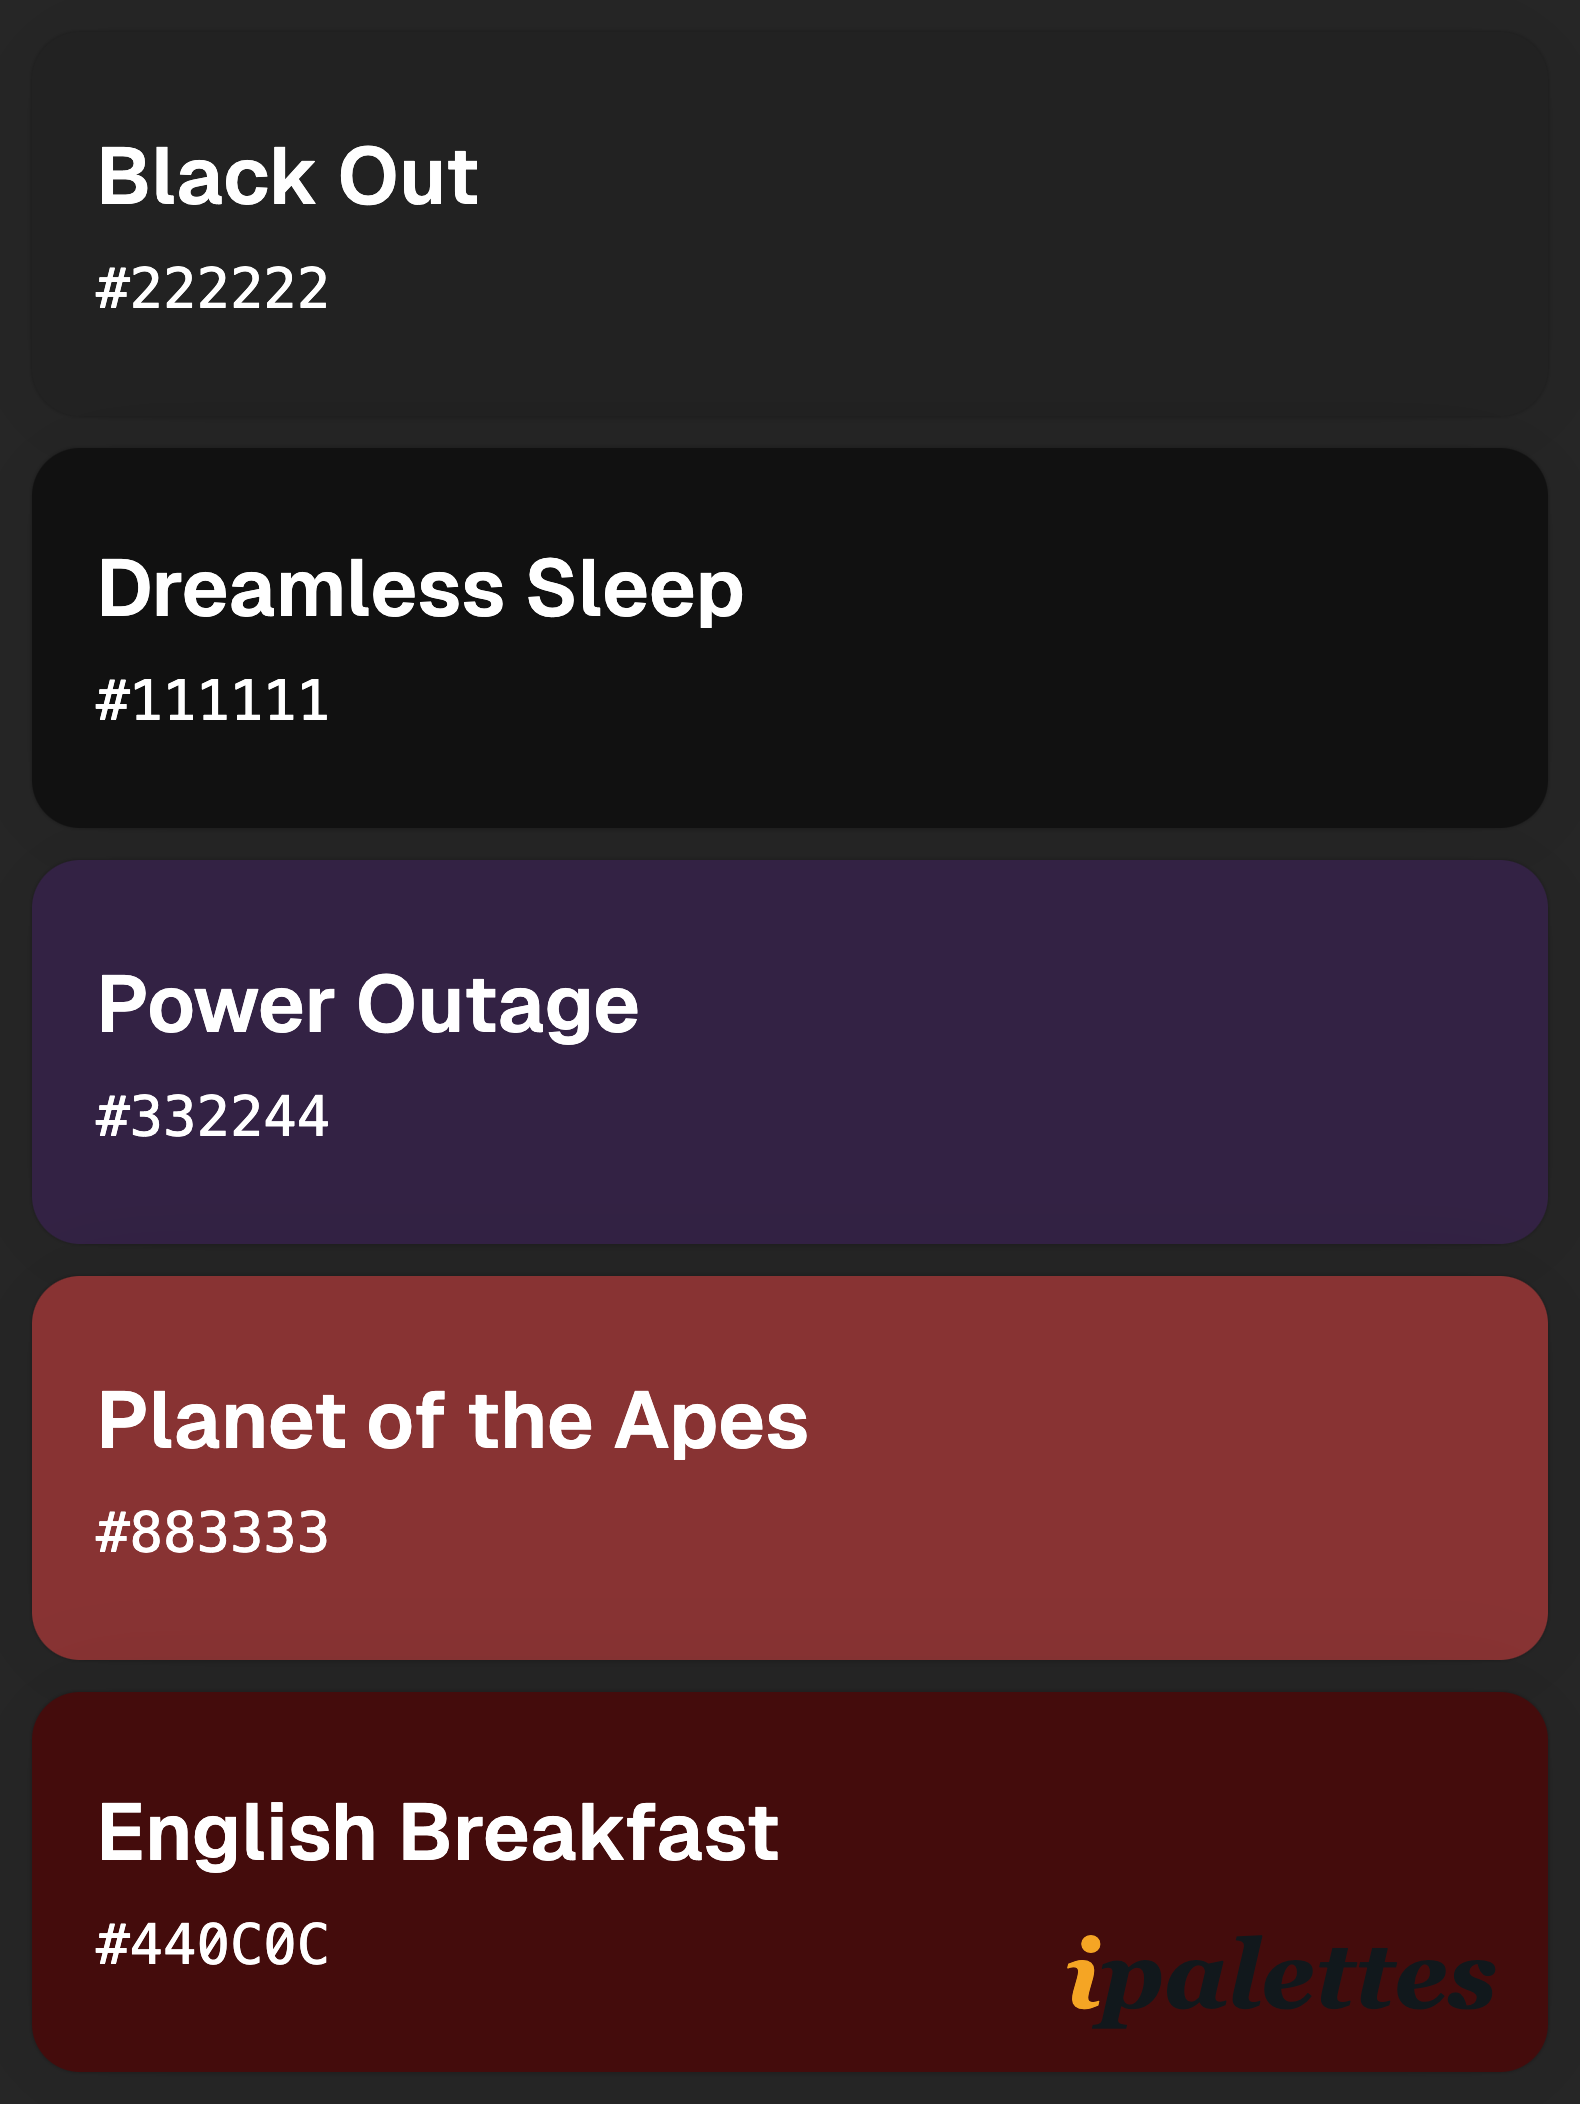Image resolution: width=1580 pixels, height=2104 pixels.
Task: Click the Dreamless Sleep title text
Action: click(x=421, y=590)
